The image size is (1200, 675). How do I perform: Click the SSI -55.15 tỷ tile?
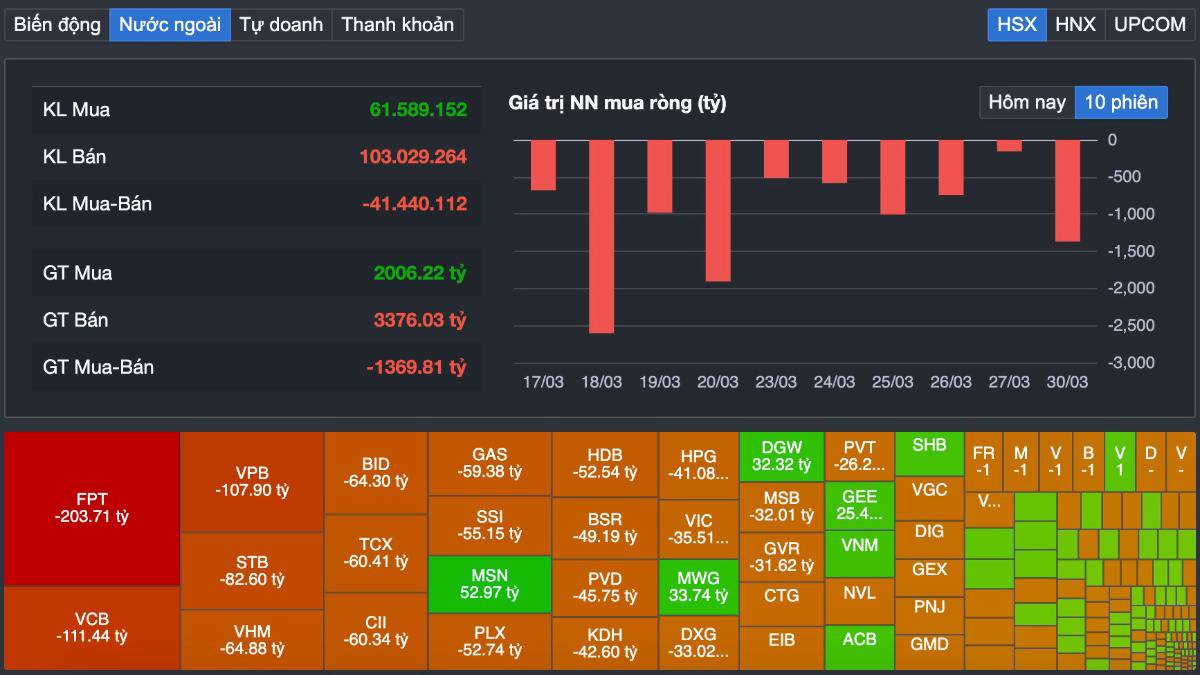490,526
